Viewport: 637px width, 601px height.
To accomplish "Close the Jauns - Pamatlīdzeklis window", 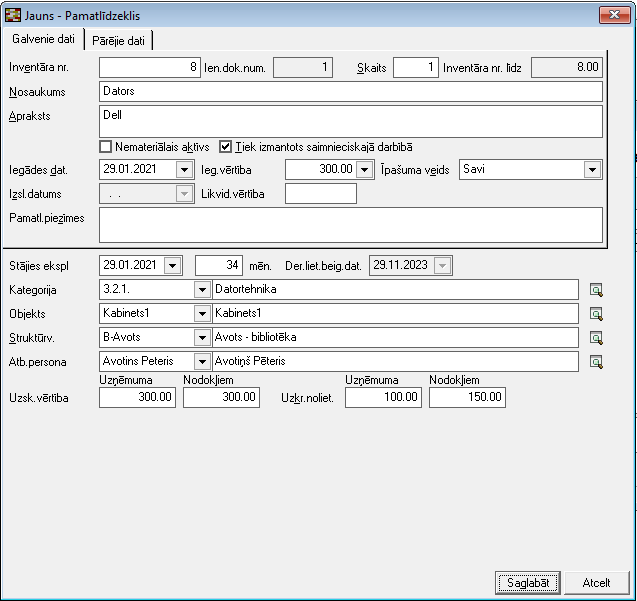I will pos(615,15).
